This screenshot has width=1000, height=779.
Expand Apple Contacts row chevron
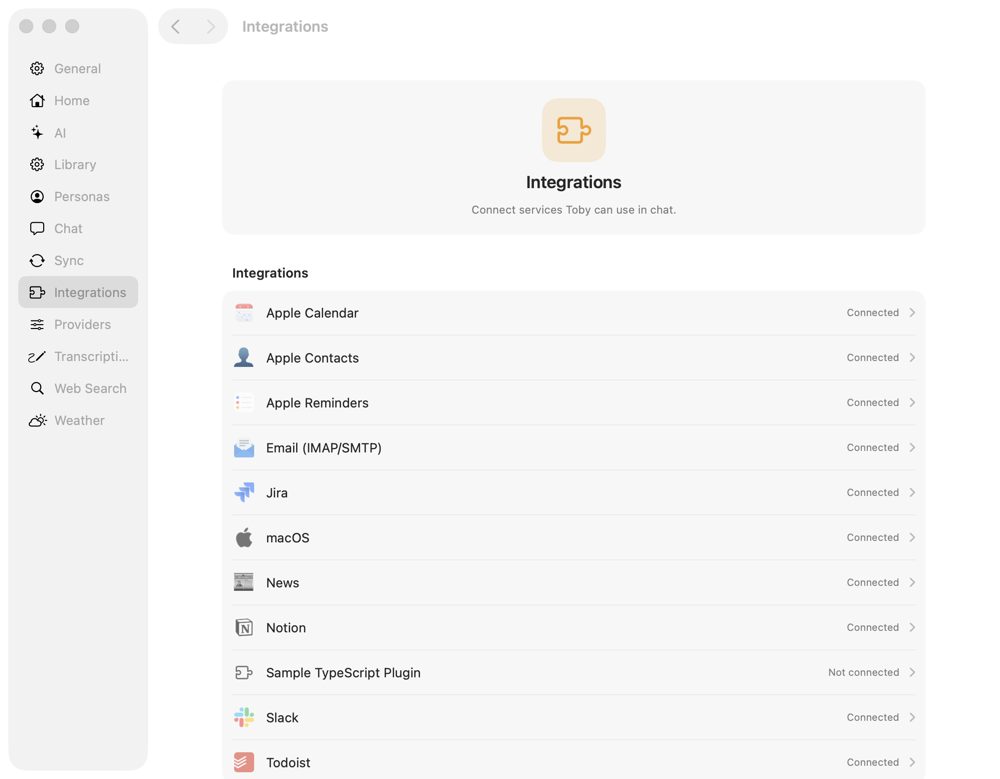tap(912, 357)
